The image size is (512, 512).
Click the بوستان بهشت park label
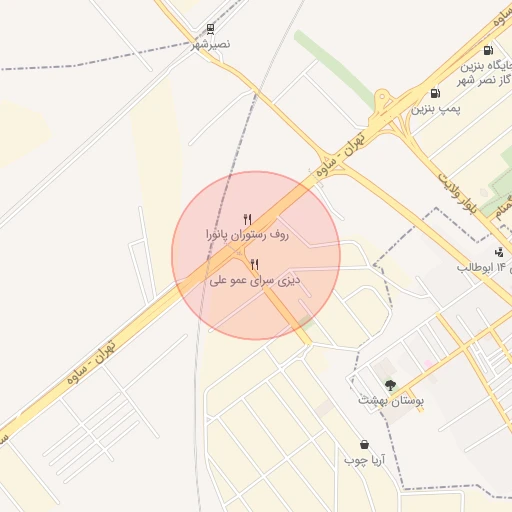(391, 400)
